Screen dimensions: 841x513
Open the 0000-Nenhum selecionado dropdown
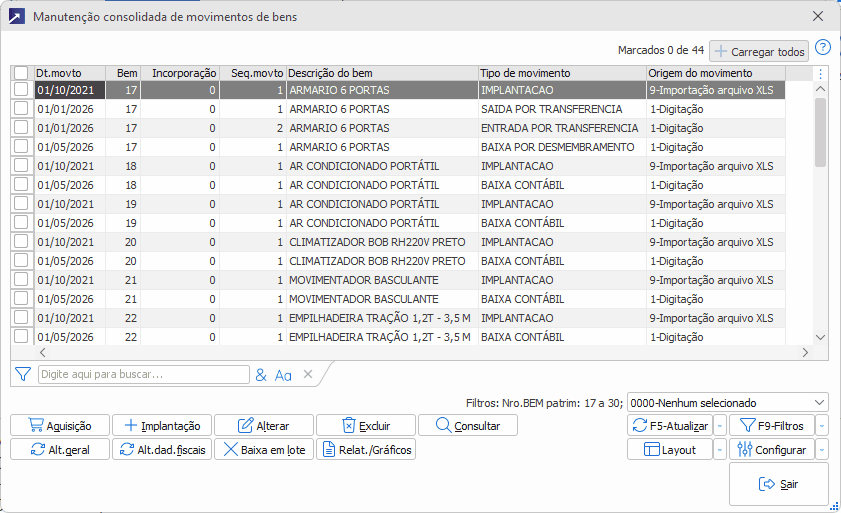[x=728, y=402]
